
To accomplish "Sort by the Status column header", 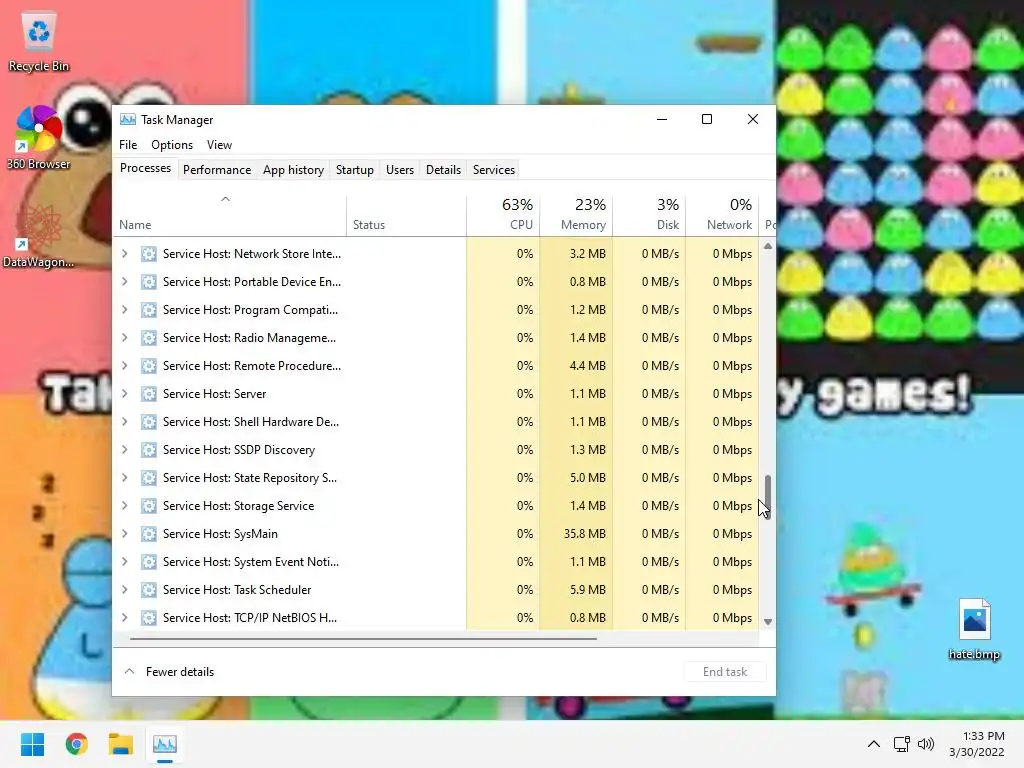I will tap(406, 216).
